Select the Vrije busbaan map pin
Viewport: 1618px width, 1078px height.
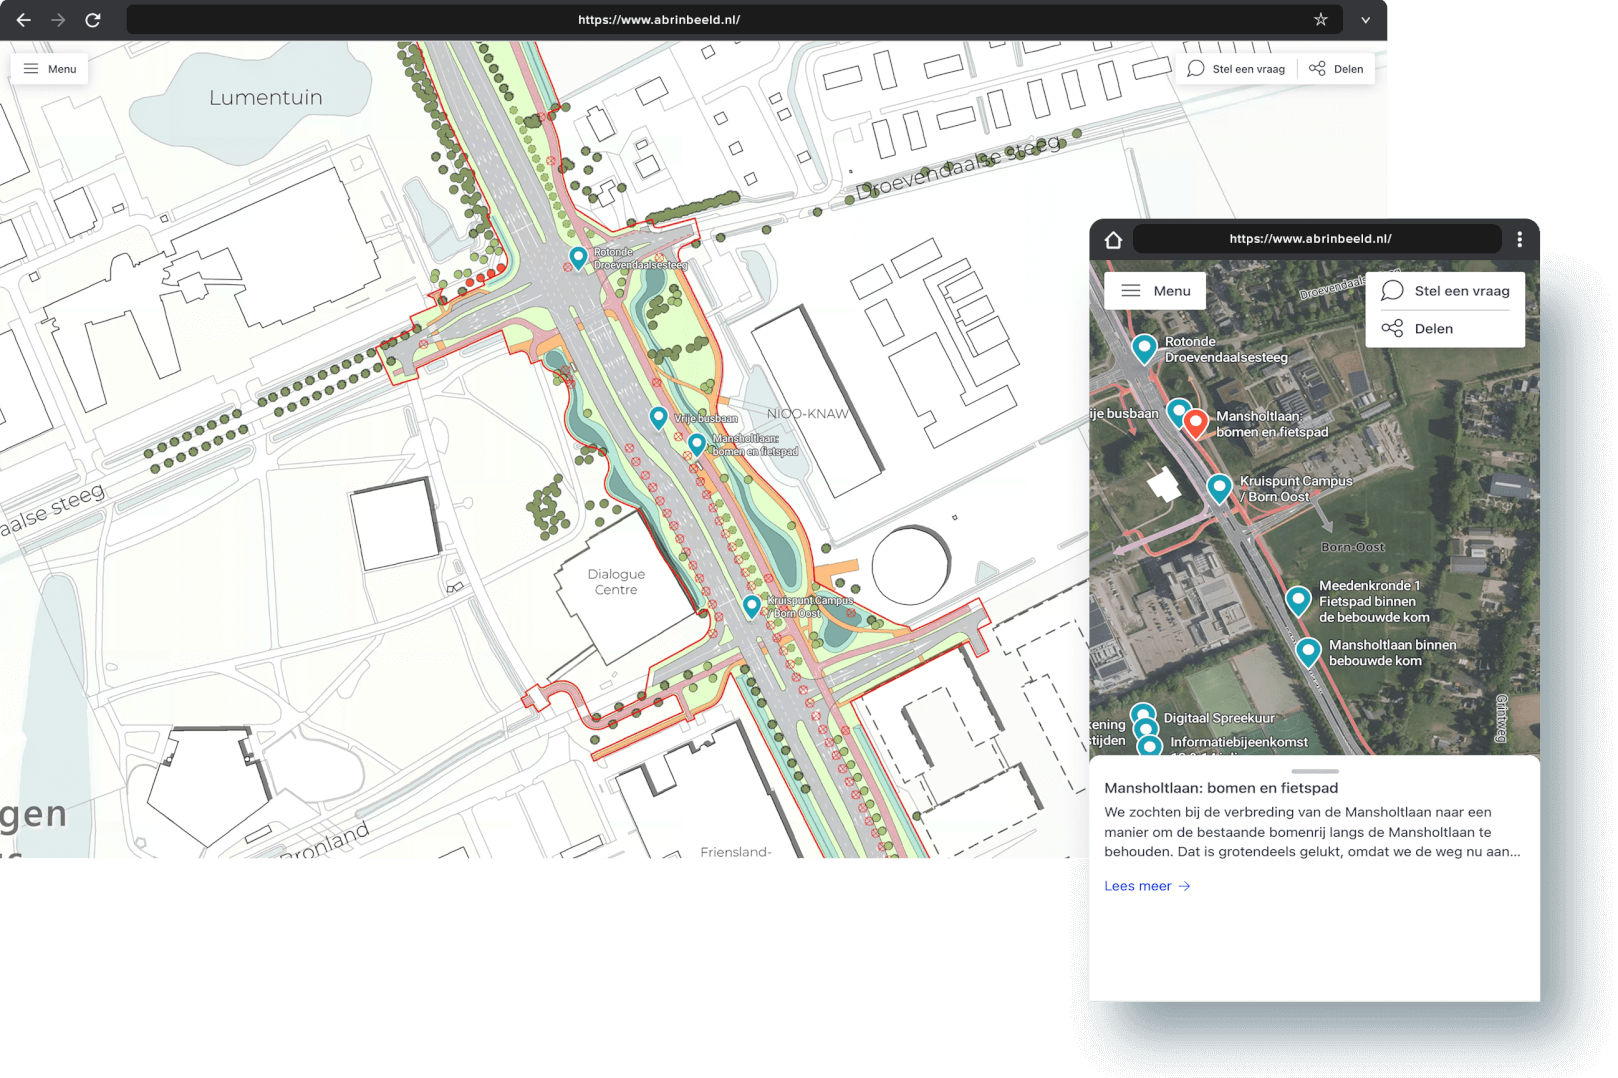[658, 417]
